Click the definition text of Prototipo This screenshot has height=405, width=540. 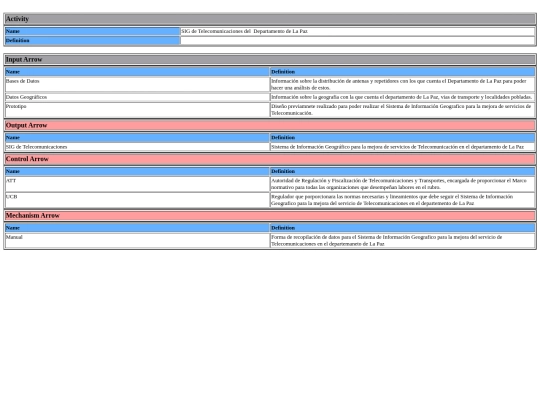coord(402,110)
